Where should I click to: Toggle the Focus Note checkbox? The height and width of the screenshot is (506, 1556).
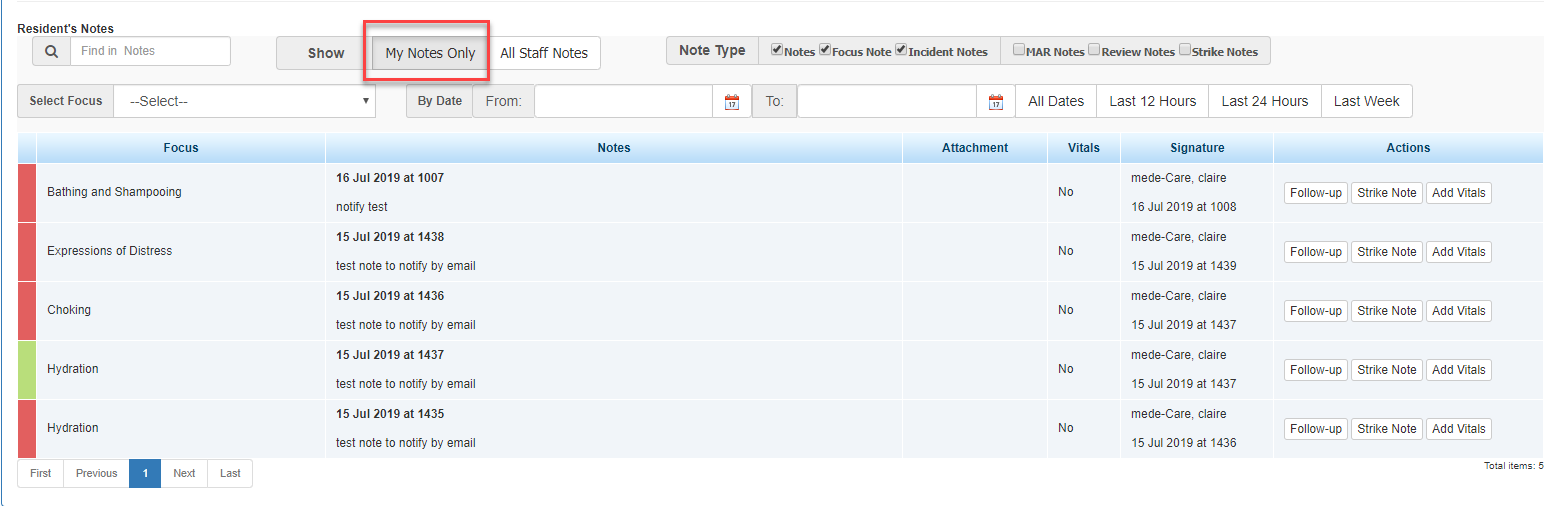[825, 50]
